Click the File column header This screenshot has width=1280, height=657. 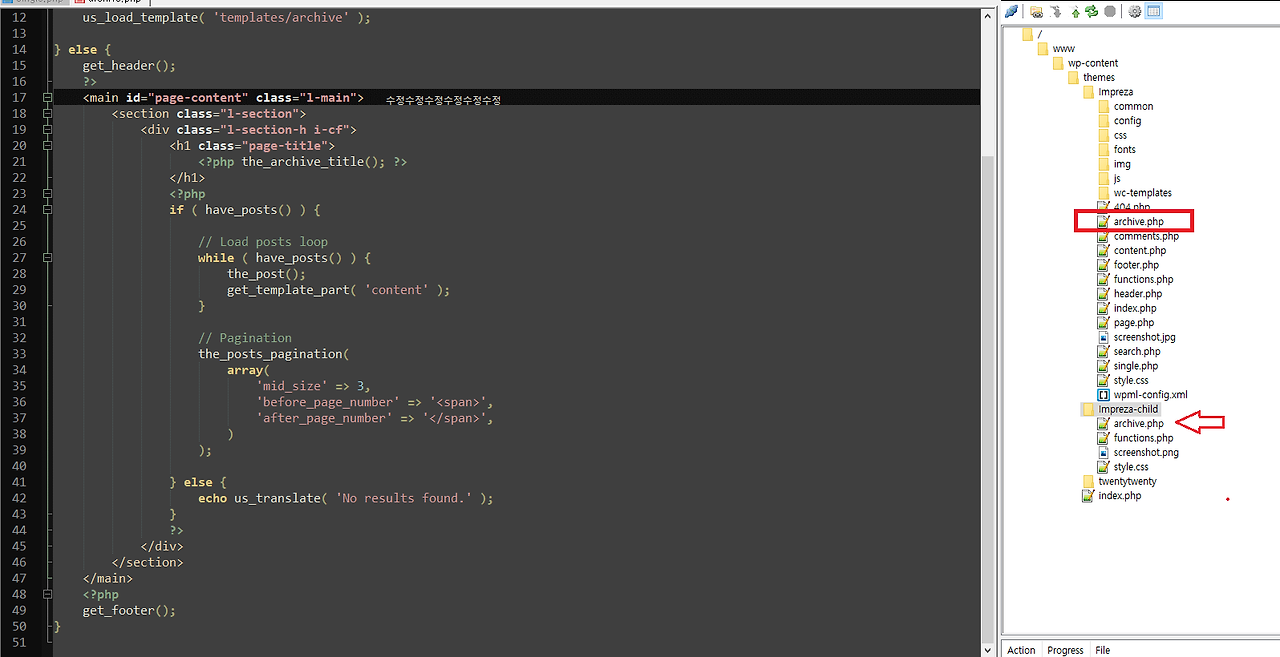(x=1102, y=650)
